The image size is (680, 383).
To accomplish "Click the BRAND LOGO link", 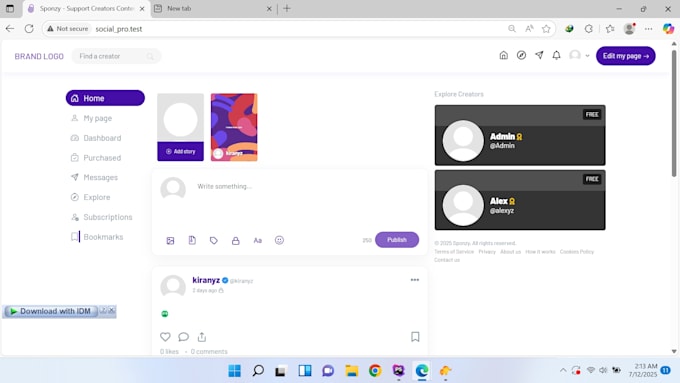I will [x=39, y=56].
